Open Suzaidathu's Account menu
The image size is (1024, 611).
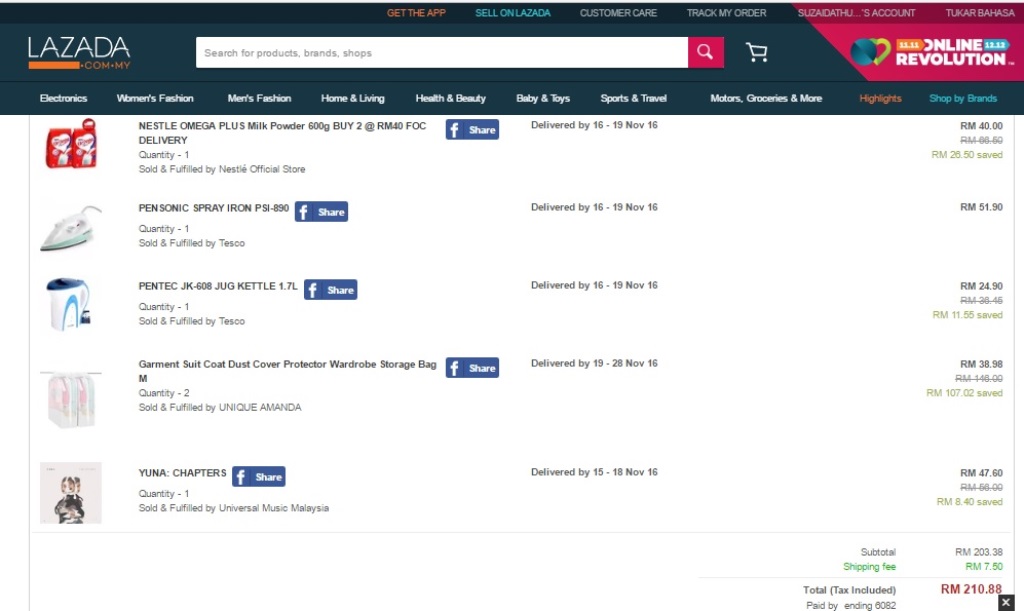[856, 13]
